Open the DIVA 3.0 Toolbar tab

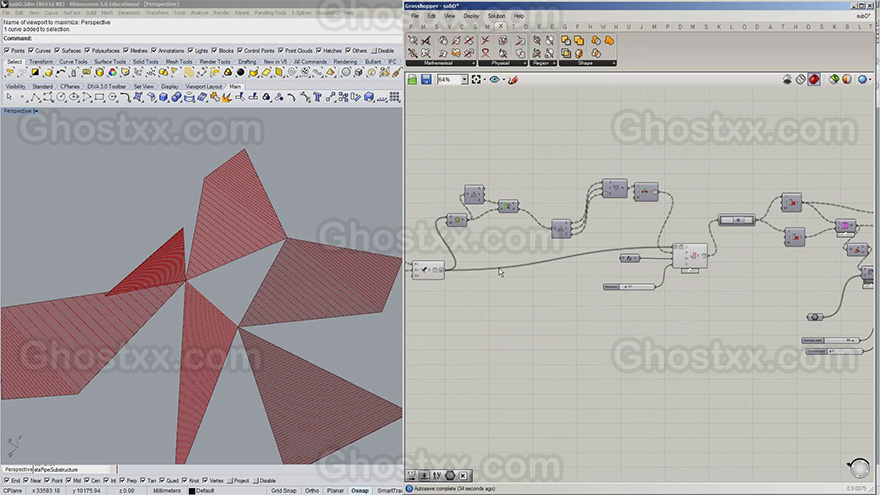click(107, 86)
